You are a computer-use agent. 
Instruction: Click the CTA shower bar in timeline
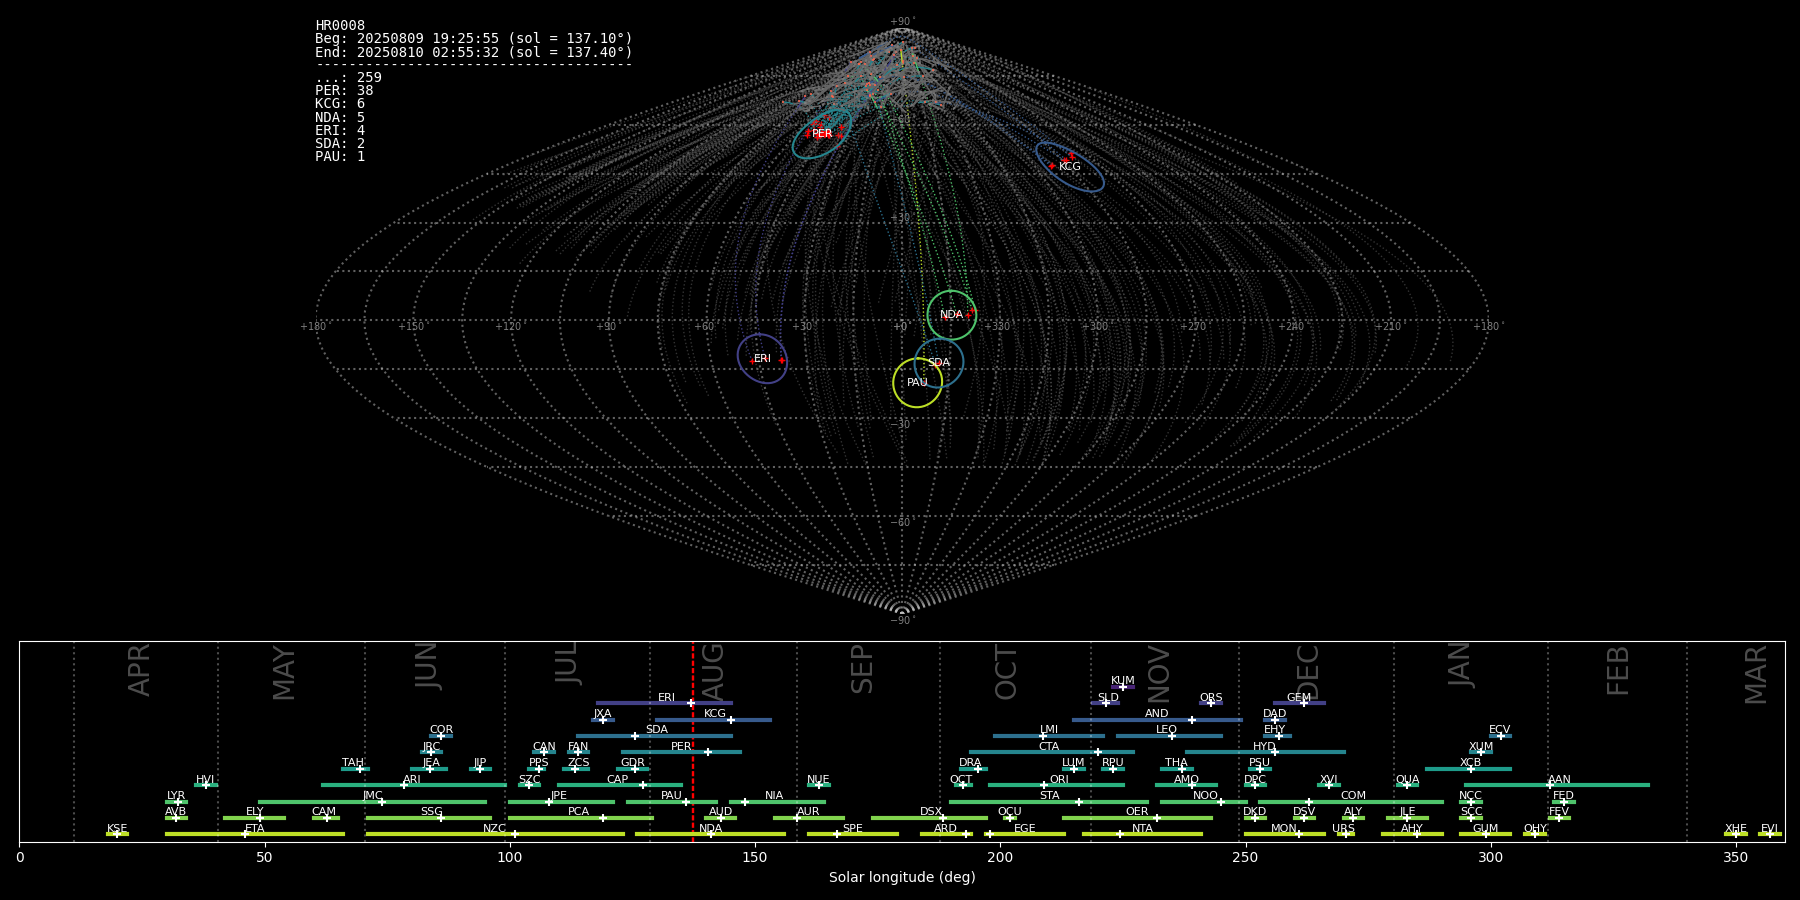1052,752
